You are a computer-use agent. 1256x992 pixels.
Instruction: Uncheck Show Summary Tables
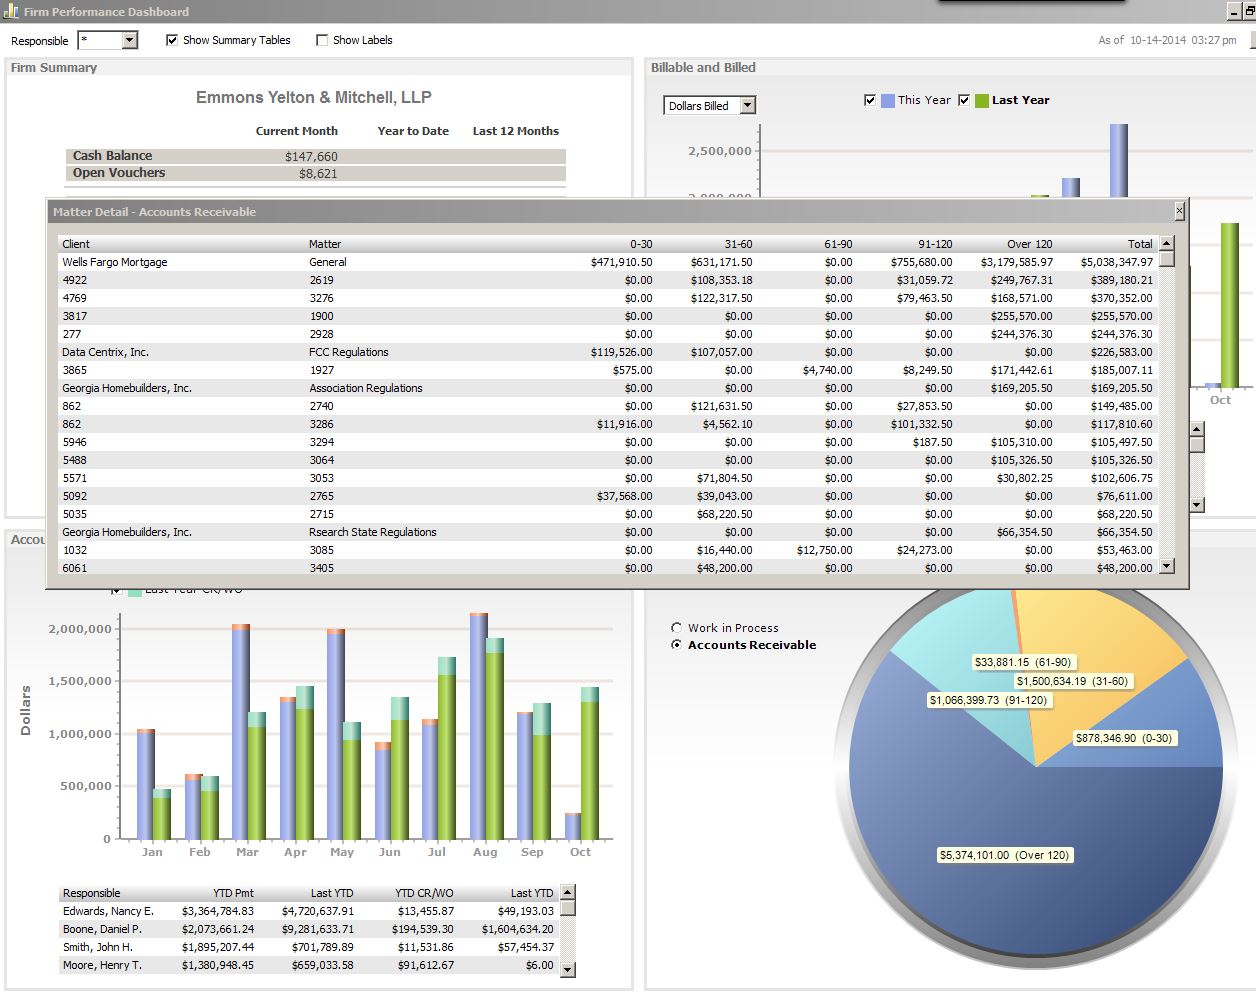(x=172, y=40)
